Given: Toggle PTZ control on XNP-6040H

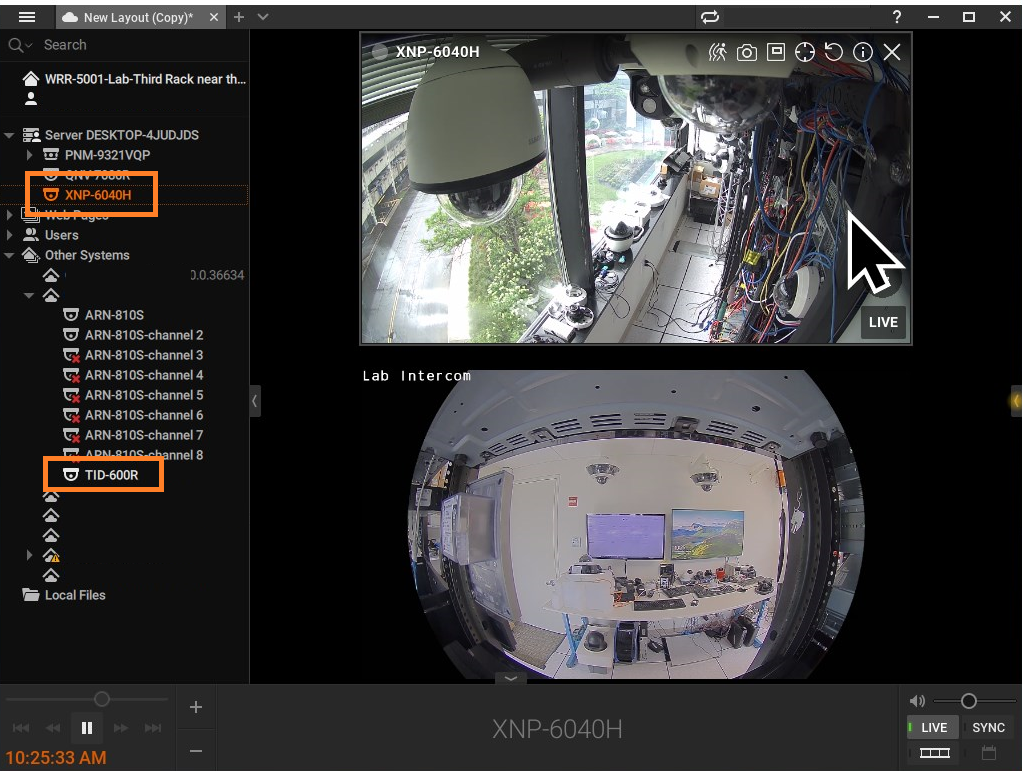Looking at the screenshot, I should point(805,52).
